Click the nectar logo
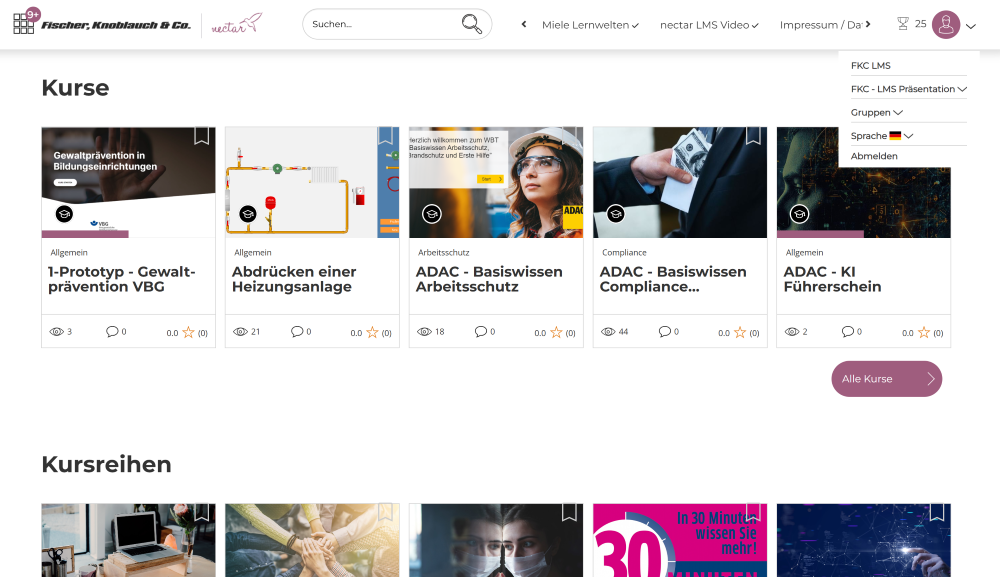The width and height of the screenshot is (1000, 577). 236,24
